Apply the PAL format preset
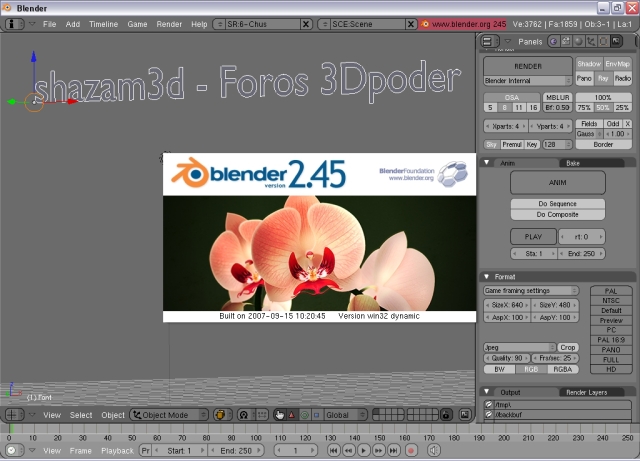The width and height of the screenshot is (640, 461). coord(611,291)
